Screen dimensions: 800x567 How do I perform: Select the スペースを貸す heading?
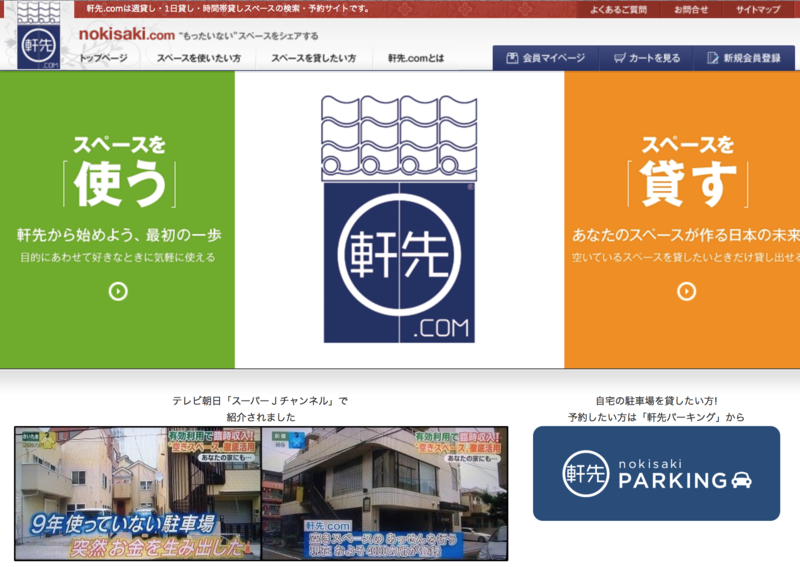(x=688, y=171)
